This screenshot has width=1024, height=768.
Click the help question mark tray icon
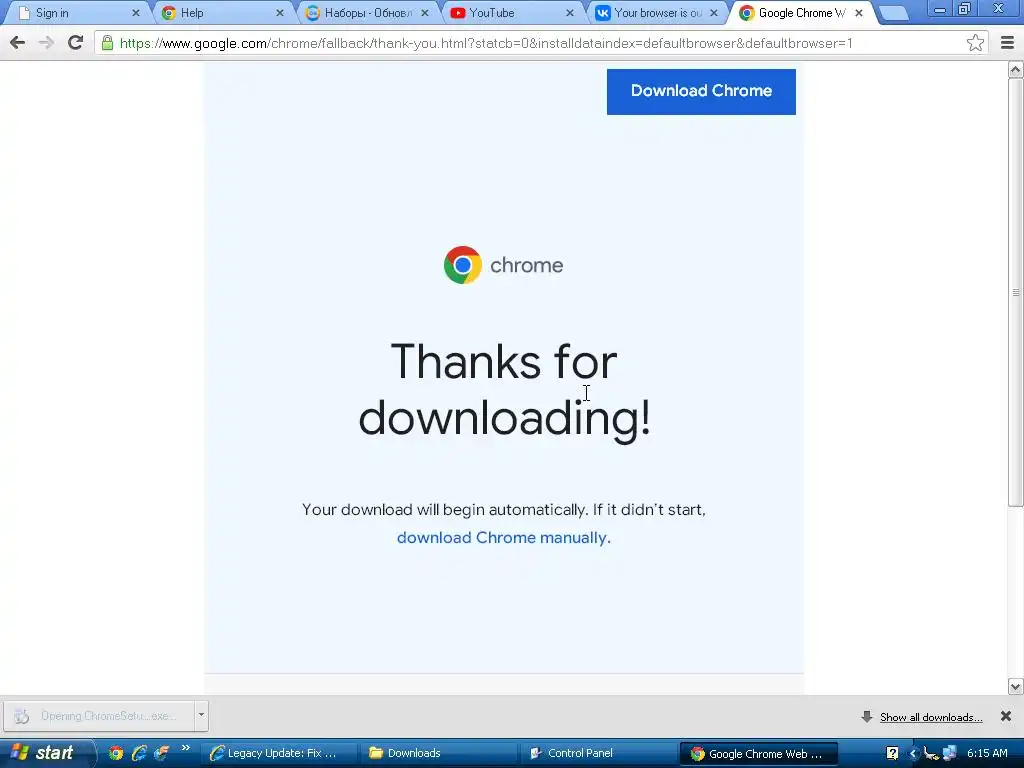pyautogui.click(x=892, y=753)
